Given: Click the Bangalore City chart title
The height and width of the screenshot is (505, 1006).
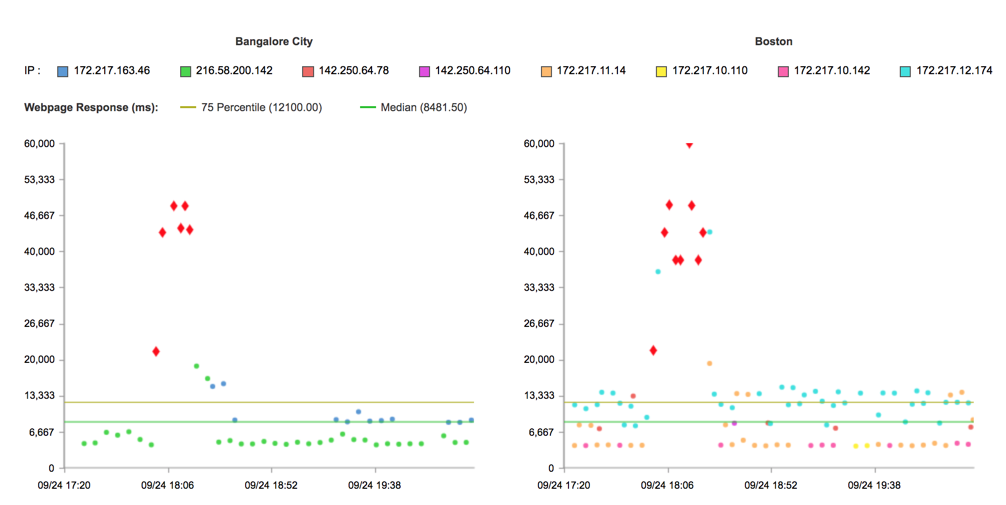Looking at the screenshot, I should click(x=274, y=42).
